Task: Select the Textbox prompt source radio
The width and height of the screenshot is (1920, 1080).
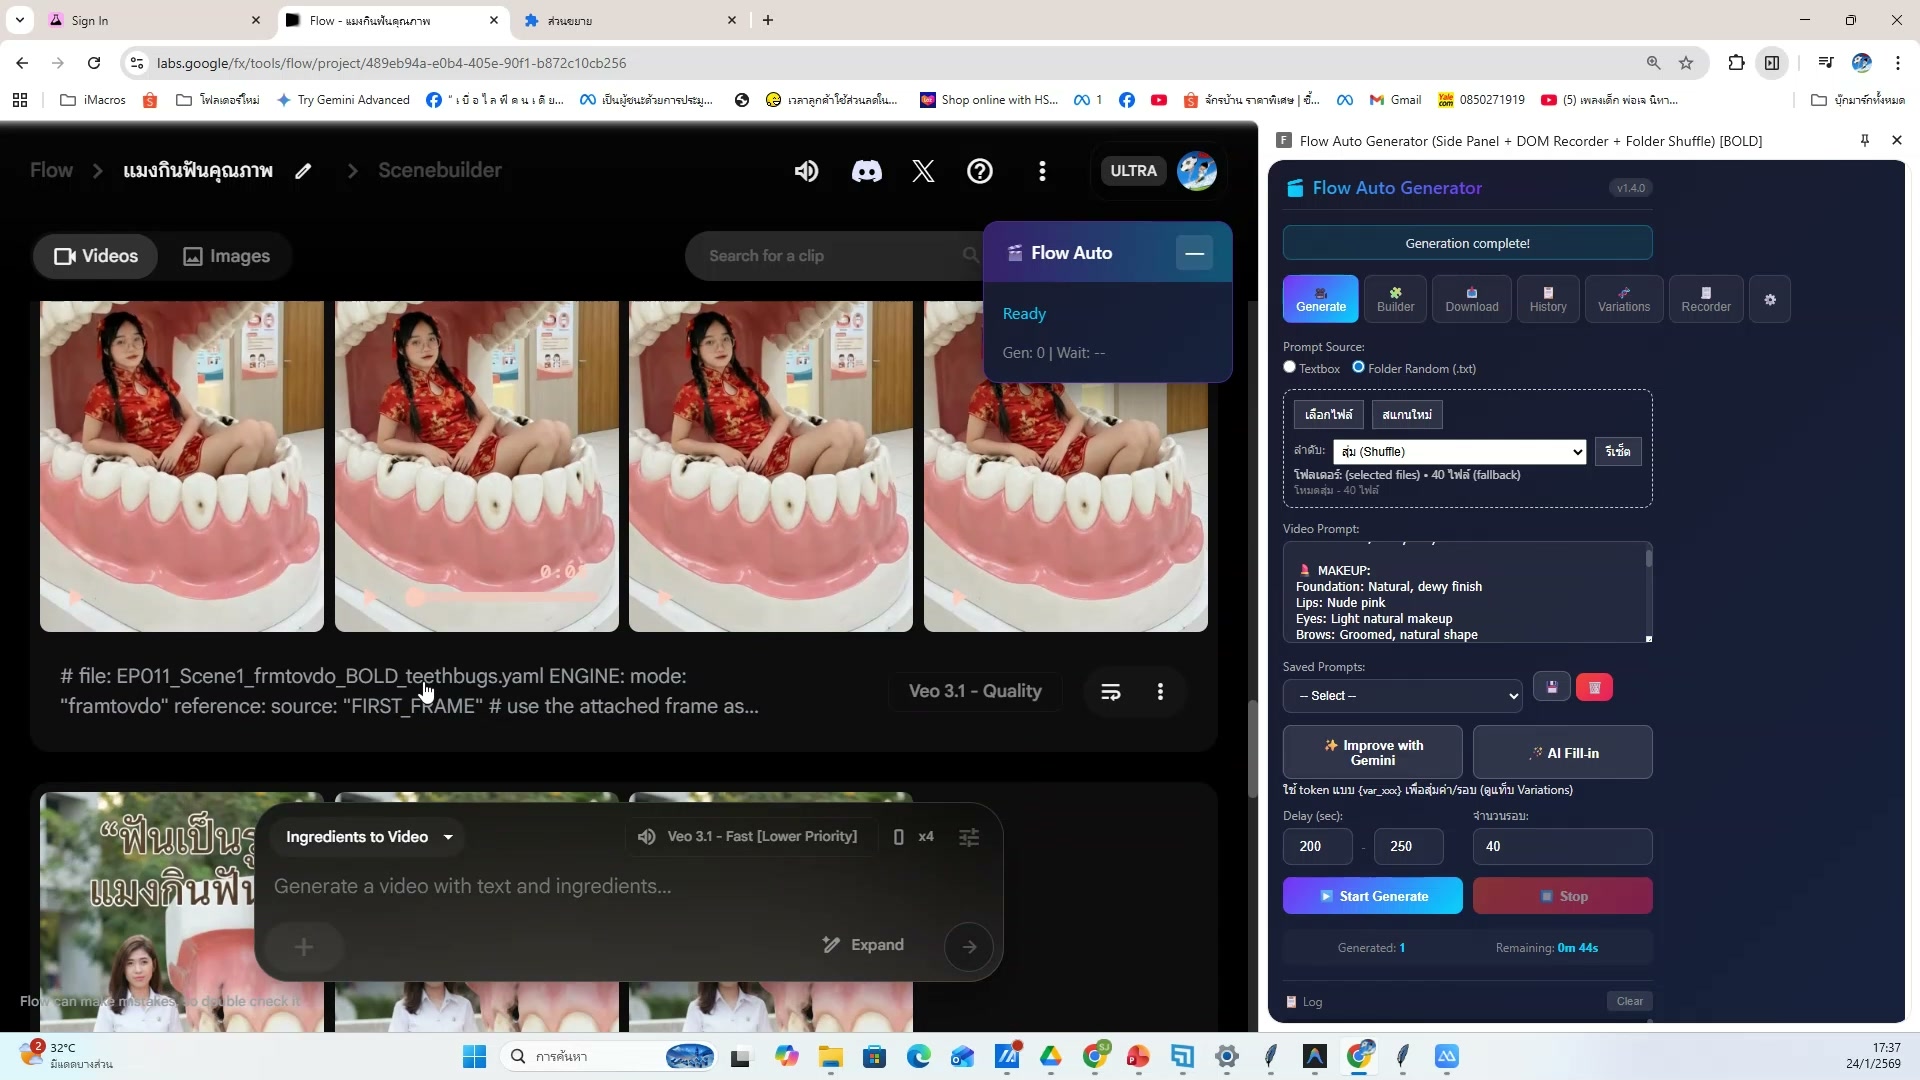Action: coord(1290,367)
